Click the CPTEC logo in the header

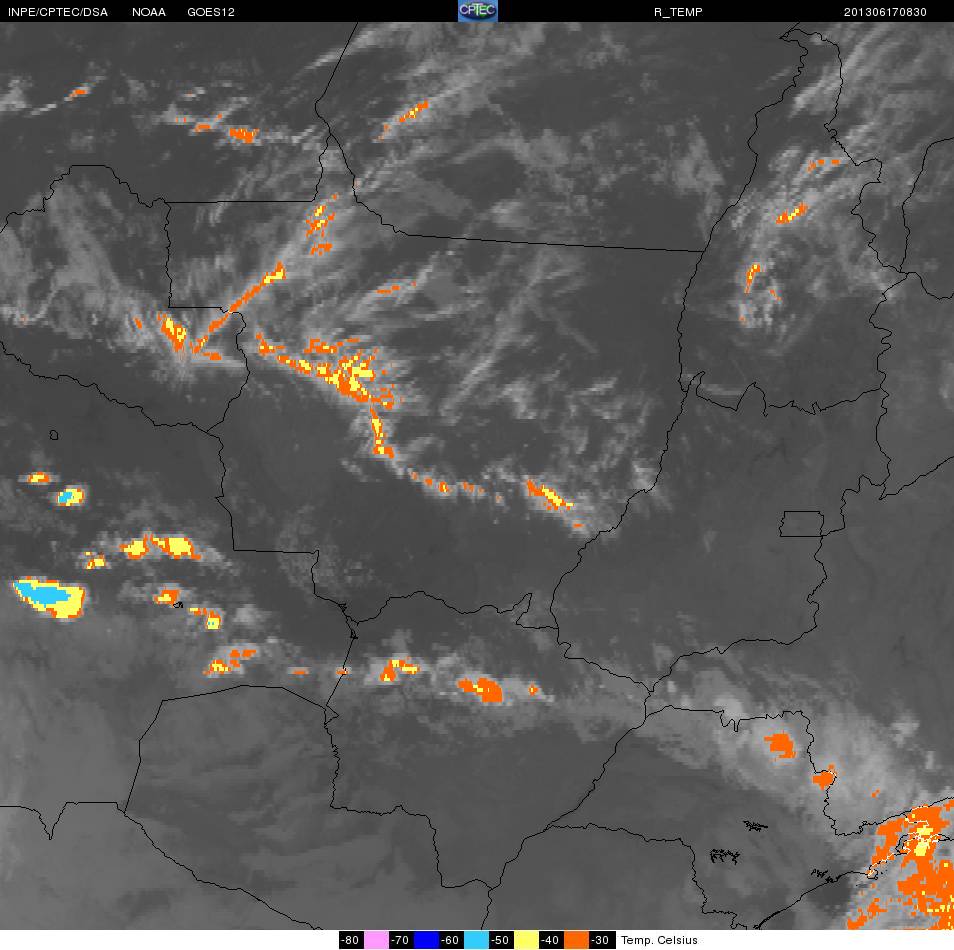point(478,11)
